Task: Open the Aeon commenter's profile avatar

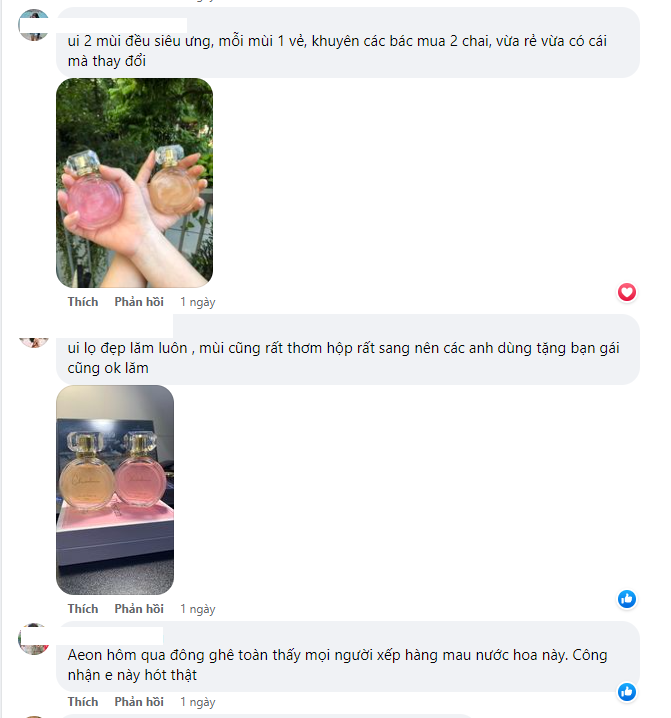Action: 33,639
